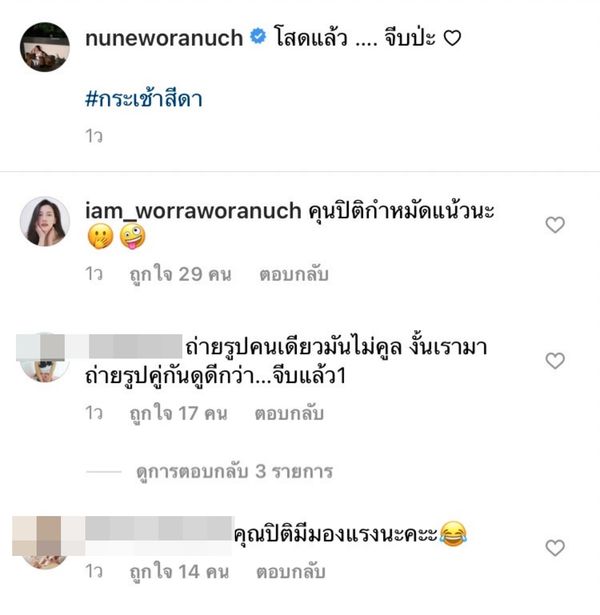Screen dimensions: 600x615
Task: View the 29 people who liked
Action: 180,274
